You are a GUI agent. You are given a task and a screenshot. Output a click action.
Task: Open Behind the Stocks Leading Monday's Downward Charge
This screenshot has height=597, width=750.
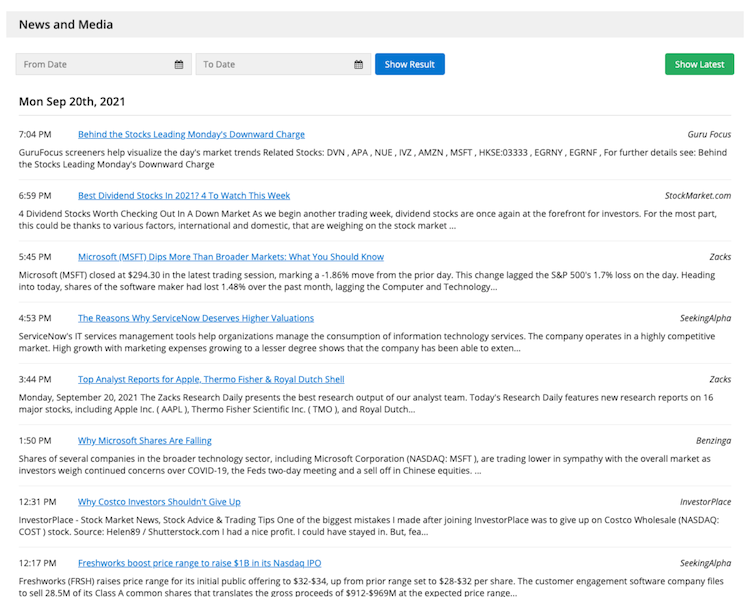191,134
